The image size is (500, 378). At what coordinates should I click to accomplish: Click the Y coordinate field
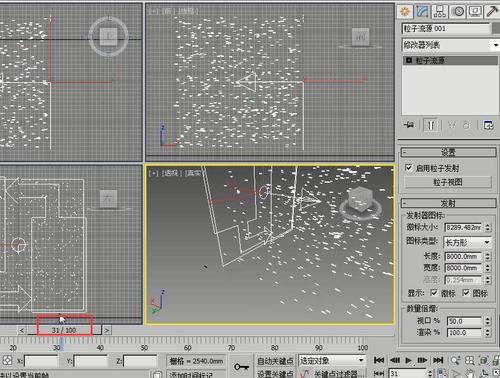[91, 361]
